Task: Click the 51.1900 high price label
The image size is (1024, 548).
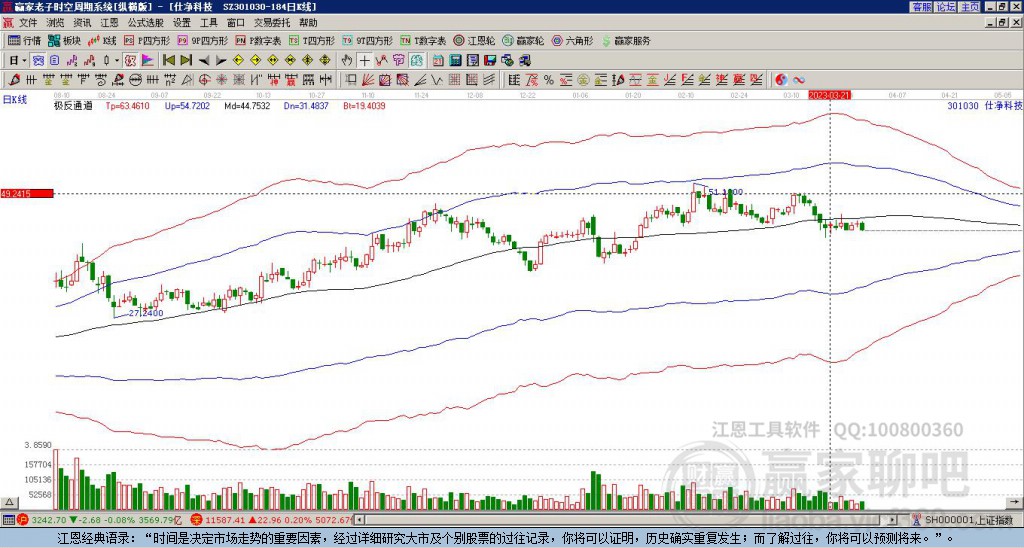Action: pyautogui.click(x=726, y=192)
